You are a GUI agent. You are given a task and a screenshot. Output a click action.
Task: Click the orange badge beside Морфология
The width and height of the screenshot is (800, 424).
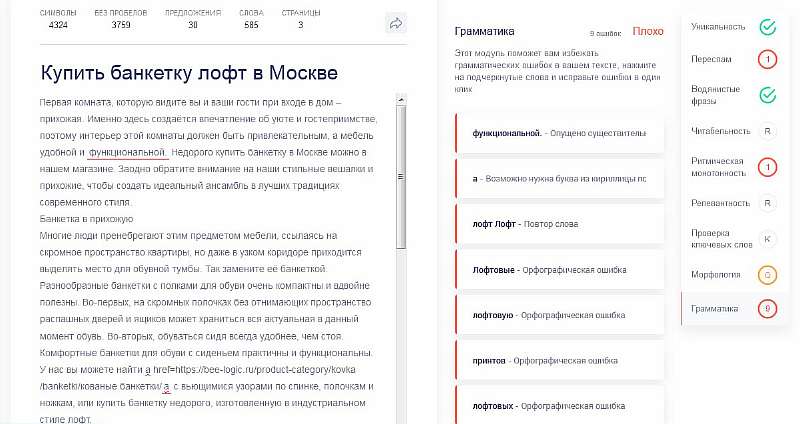click(x=767, y=275)
